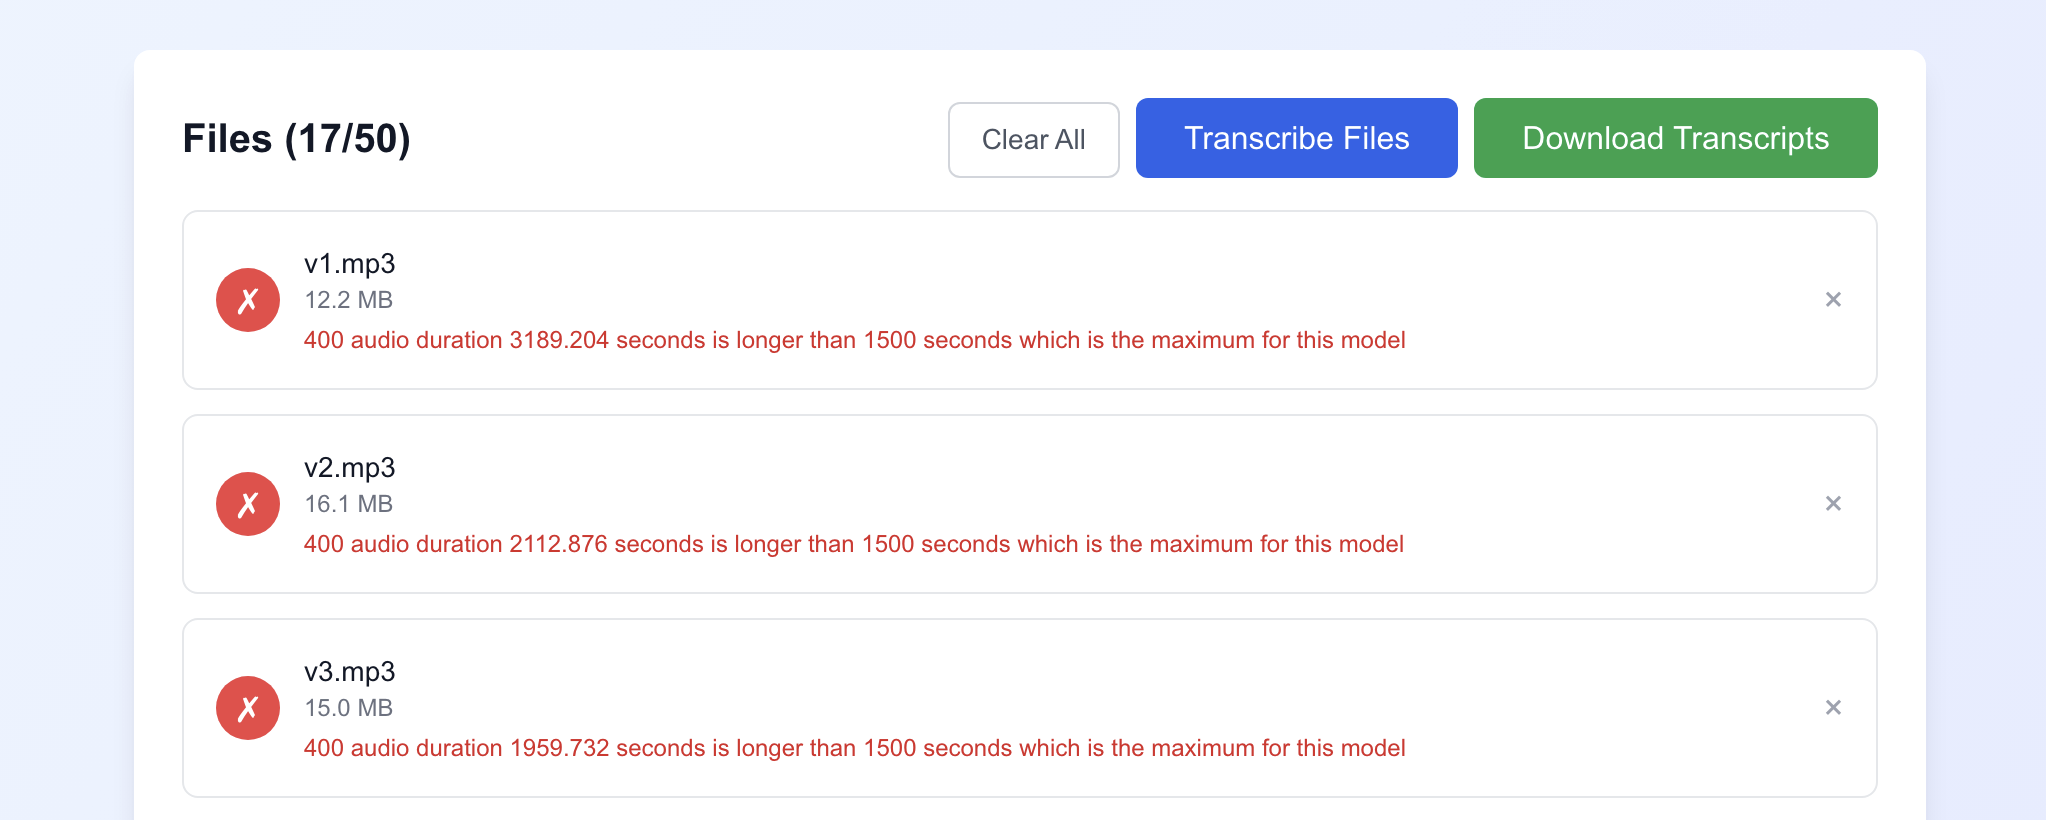Delete the v3.mp3 entry with its X

(x=1833, y=707)
